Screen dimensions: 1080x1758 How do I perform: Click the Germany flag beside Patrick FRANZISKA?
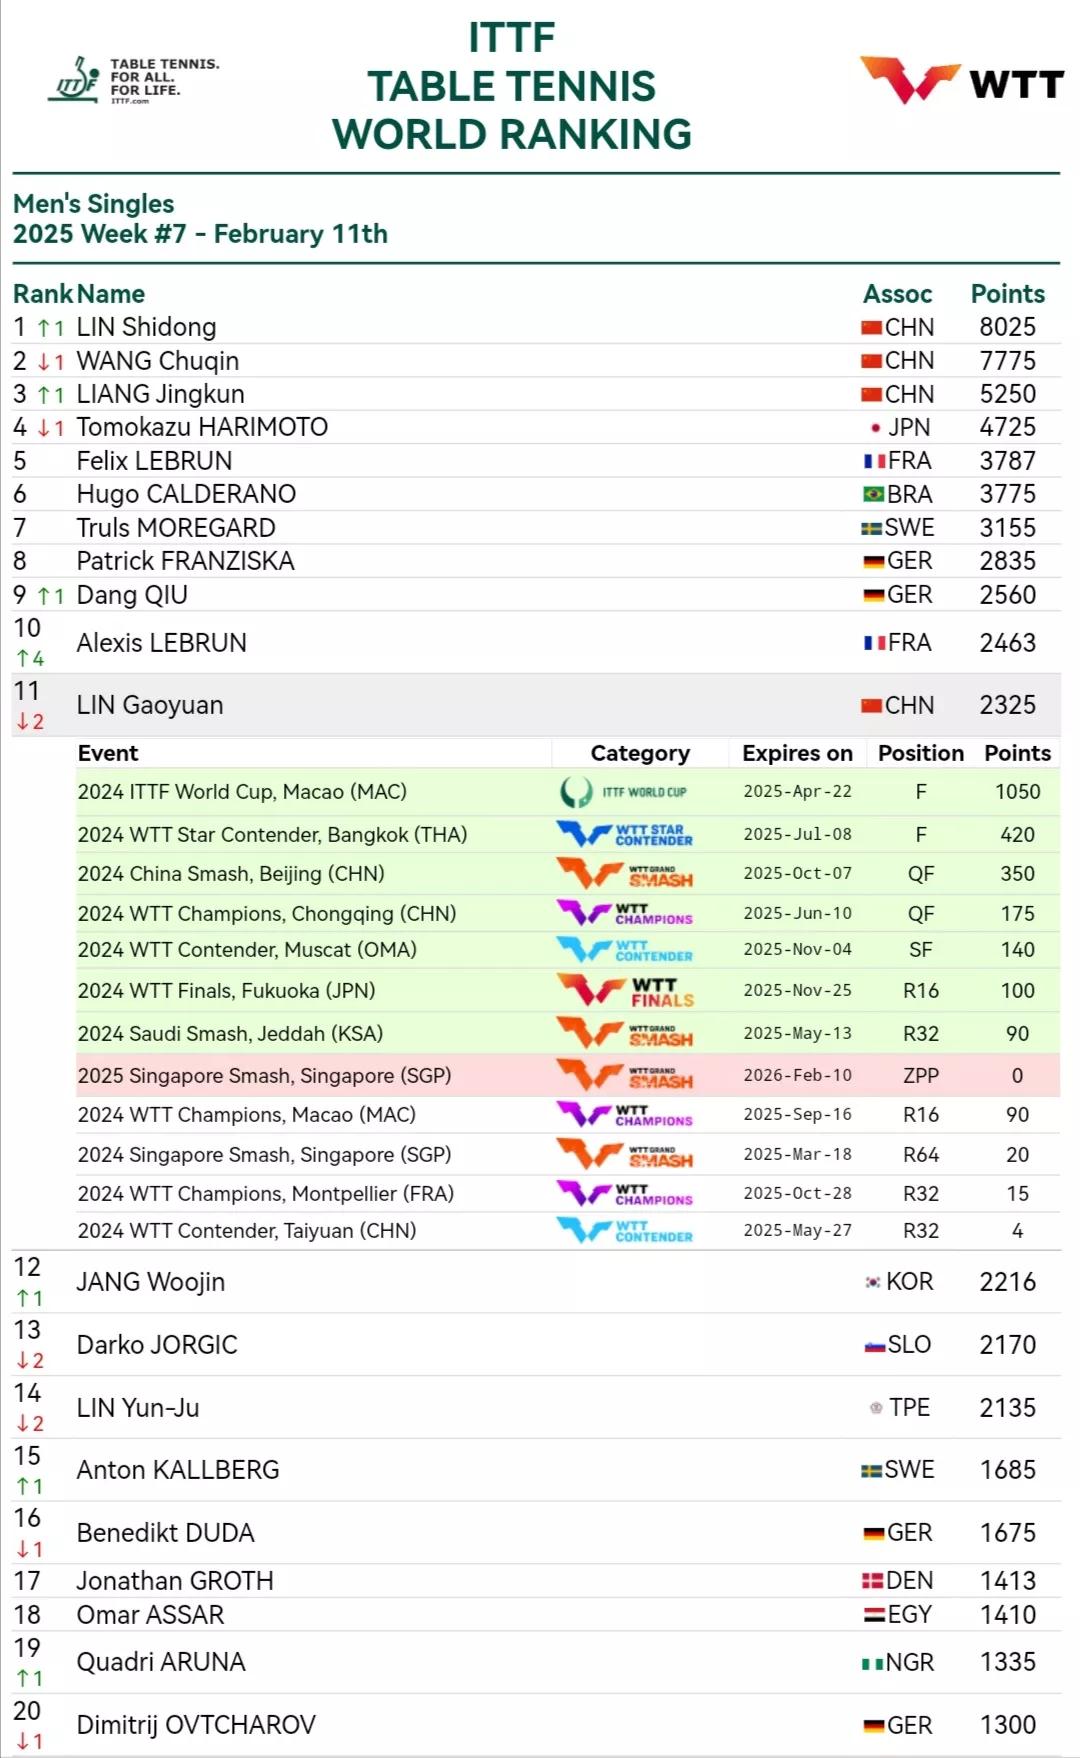874,562
